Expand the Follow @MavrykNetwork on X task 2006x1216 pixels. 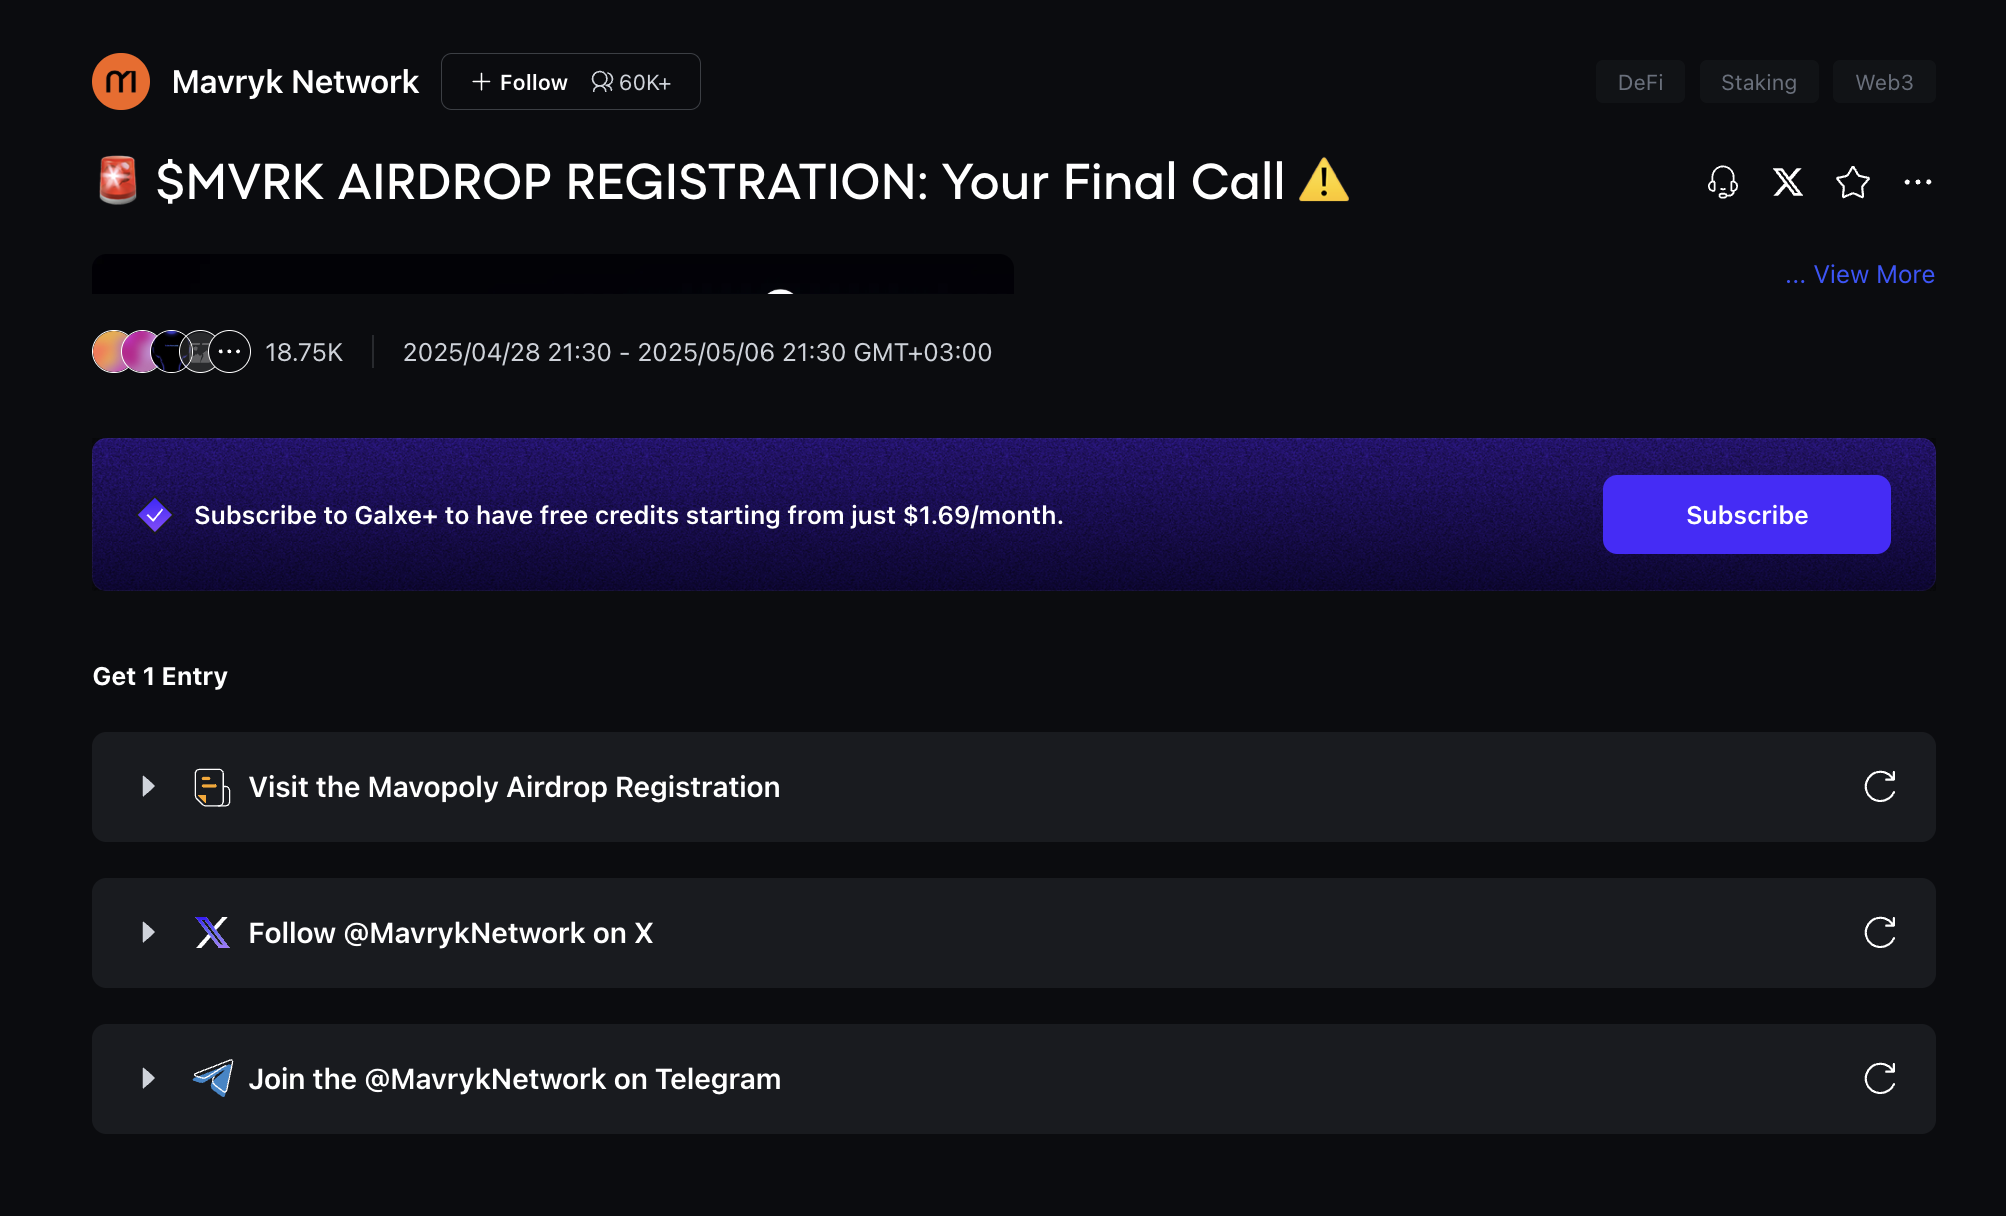(x=148, y=933)
